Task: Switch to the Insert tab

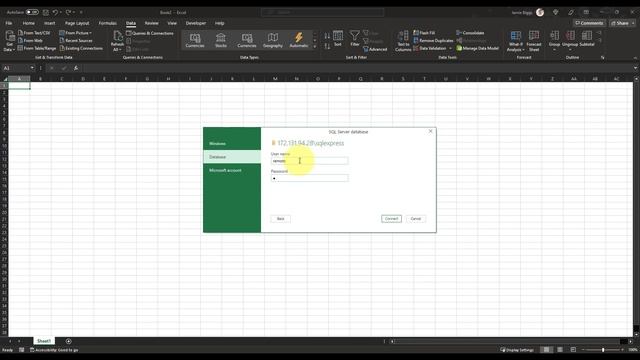Action: pos(49,23)
